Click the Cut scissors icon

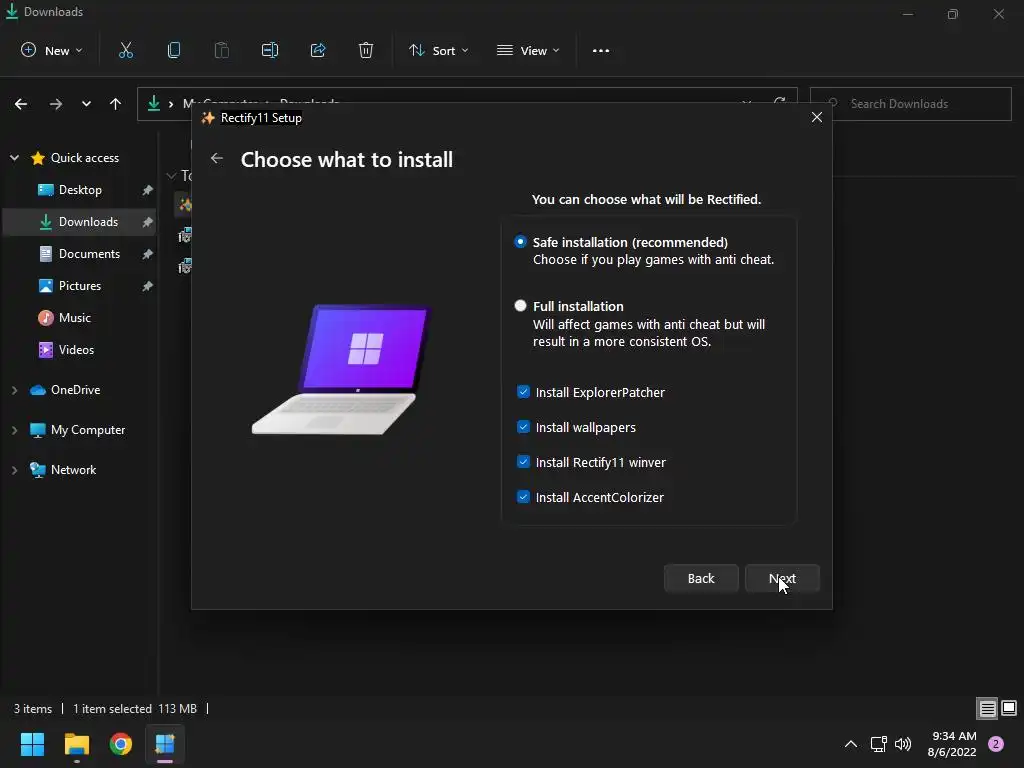125,50
